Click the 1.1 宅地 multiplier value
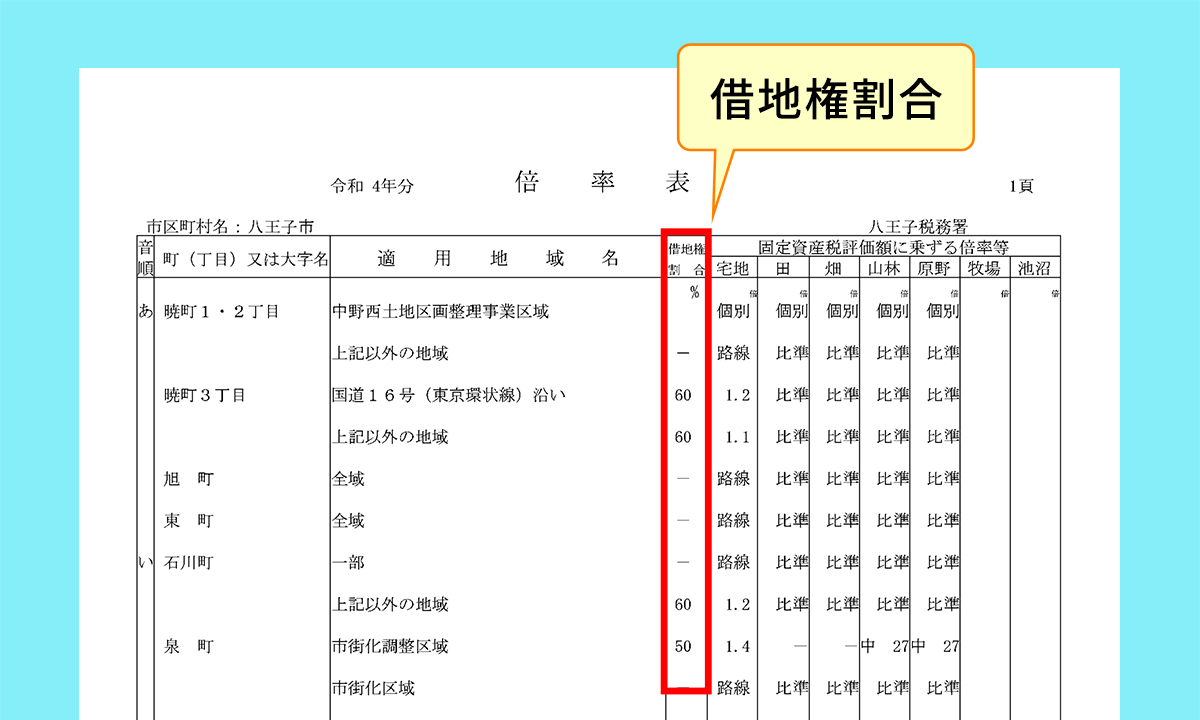The image size is (1200, 720). click(737, 437)
